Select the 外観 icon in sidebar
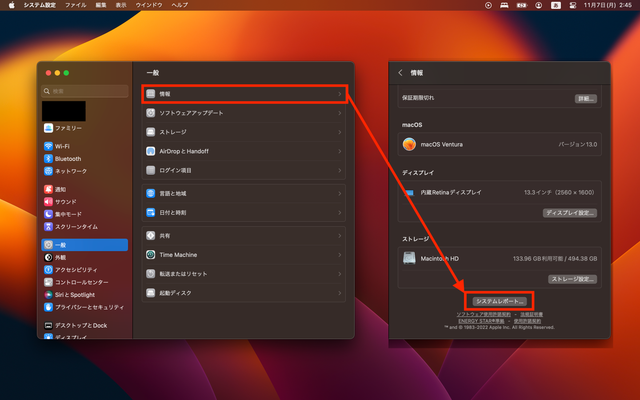Image resolution: width=640 pixels, height=400 pixels. (48, 257)
